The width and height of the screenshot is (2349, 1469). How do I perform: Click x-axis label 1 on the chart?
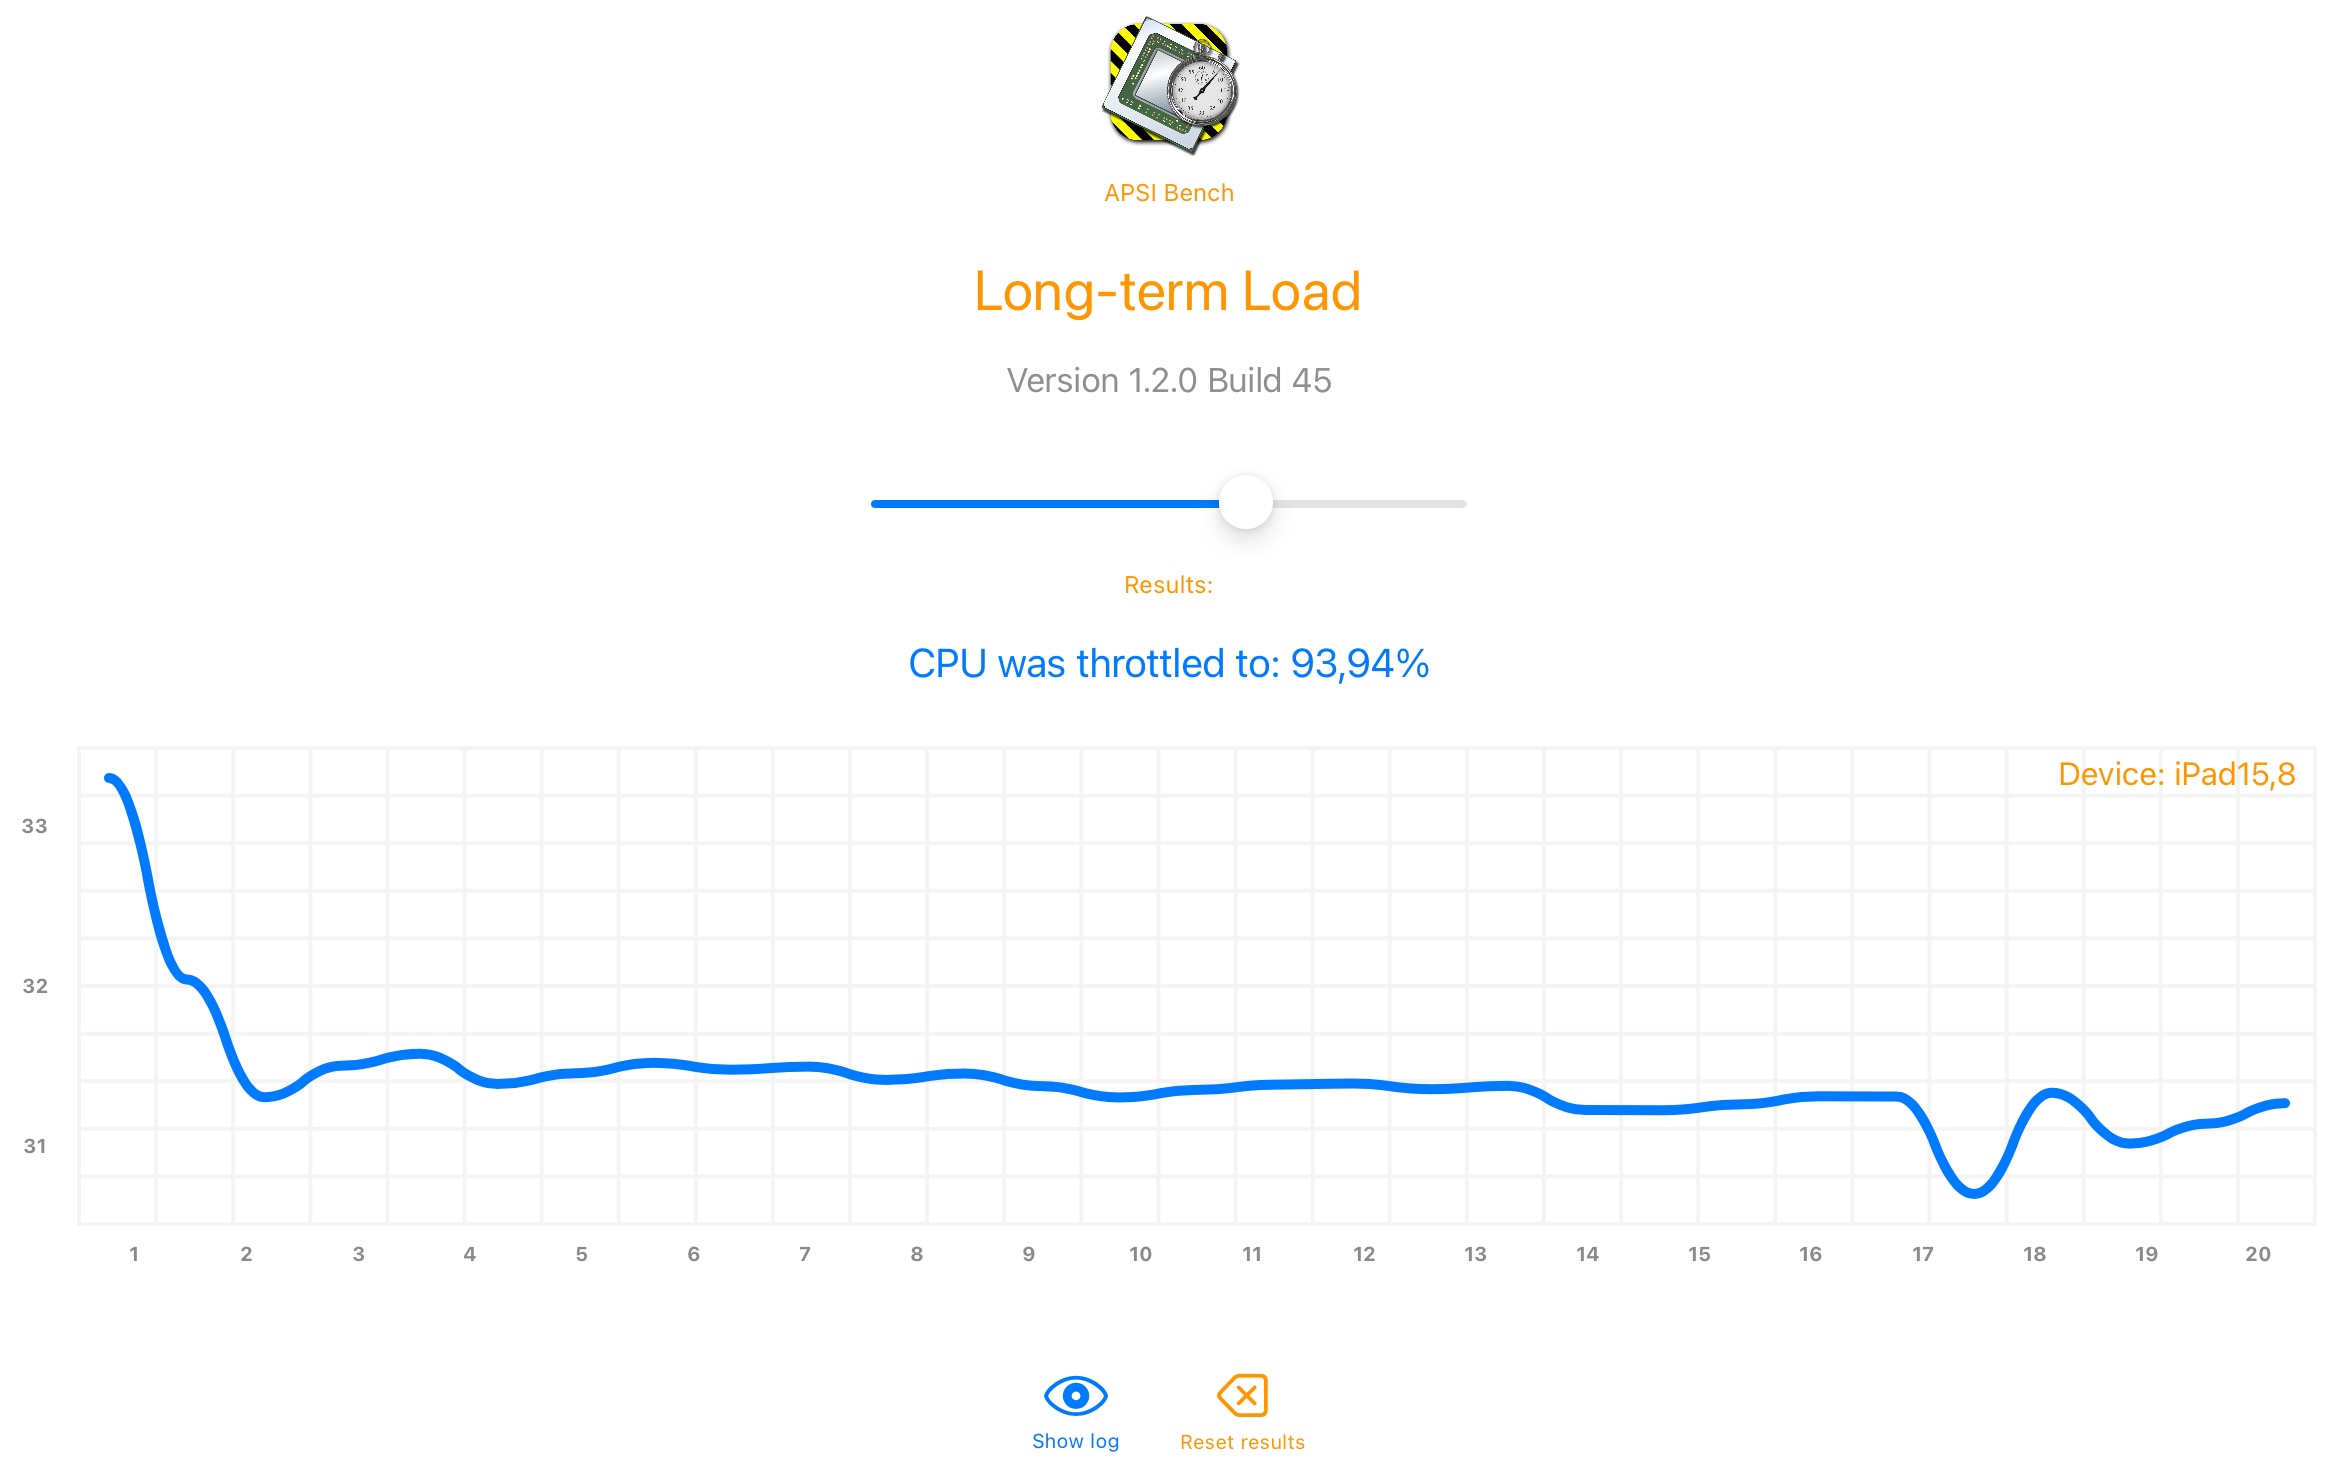[x=134, y=1254]
